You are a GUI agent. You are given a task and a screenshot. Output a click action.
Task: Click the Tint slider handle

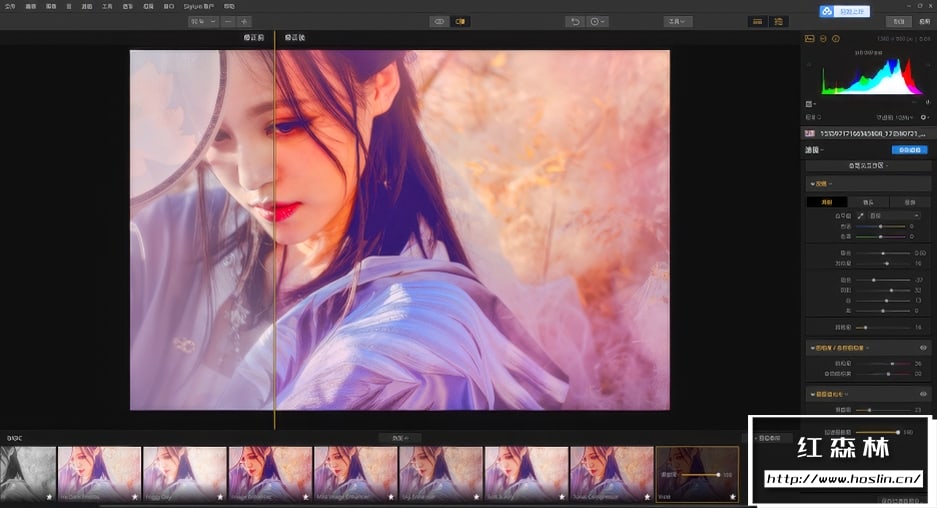pyautogui.click(x=881, y=237)
